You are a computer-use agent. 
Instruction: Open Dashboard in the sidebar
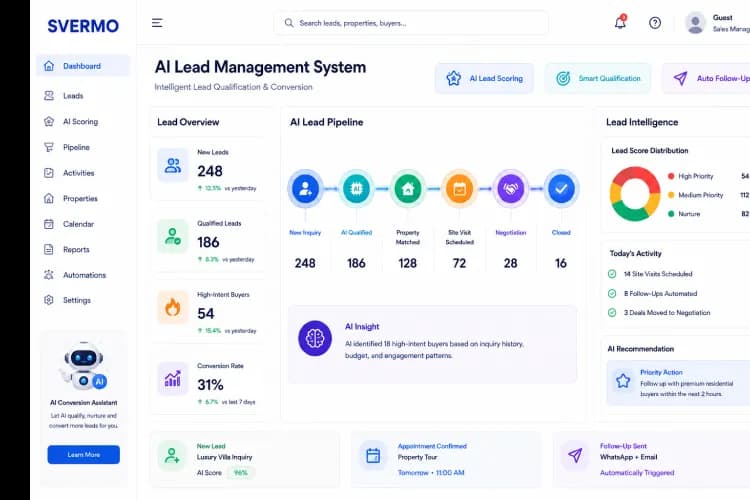83,66
